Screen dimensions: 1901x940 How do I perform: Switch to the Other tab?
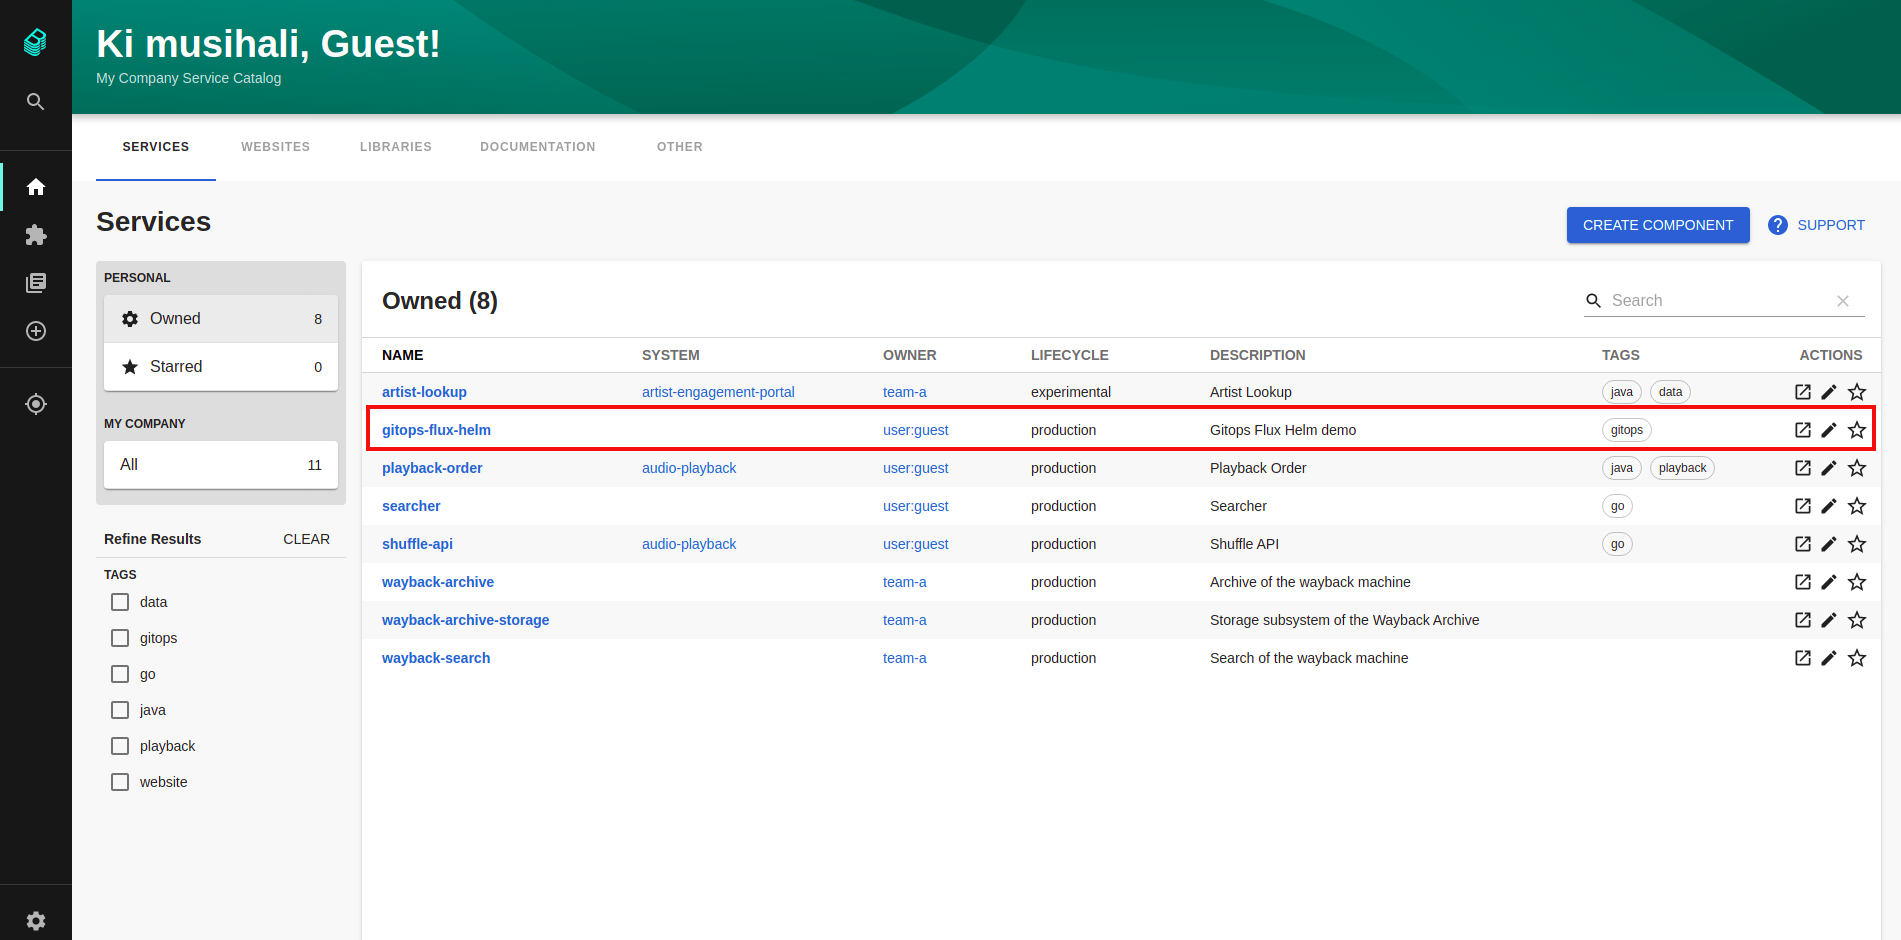[x=680, y=147]
